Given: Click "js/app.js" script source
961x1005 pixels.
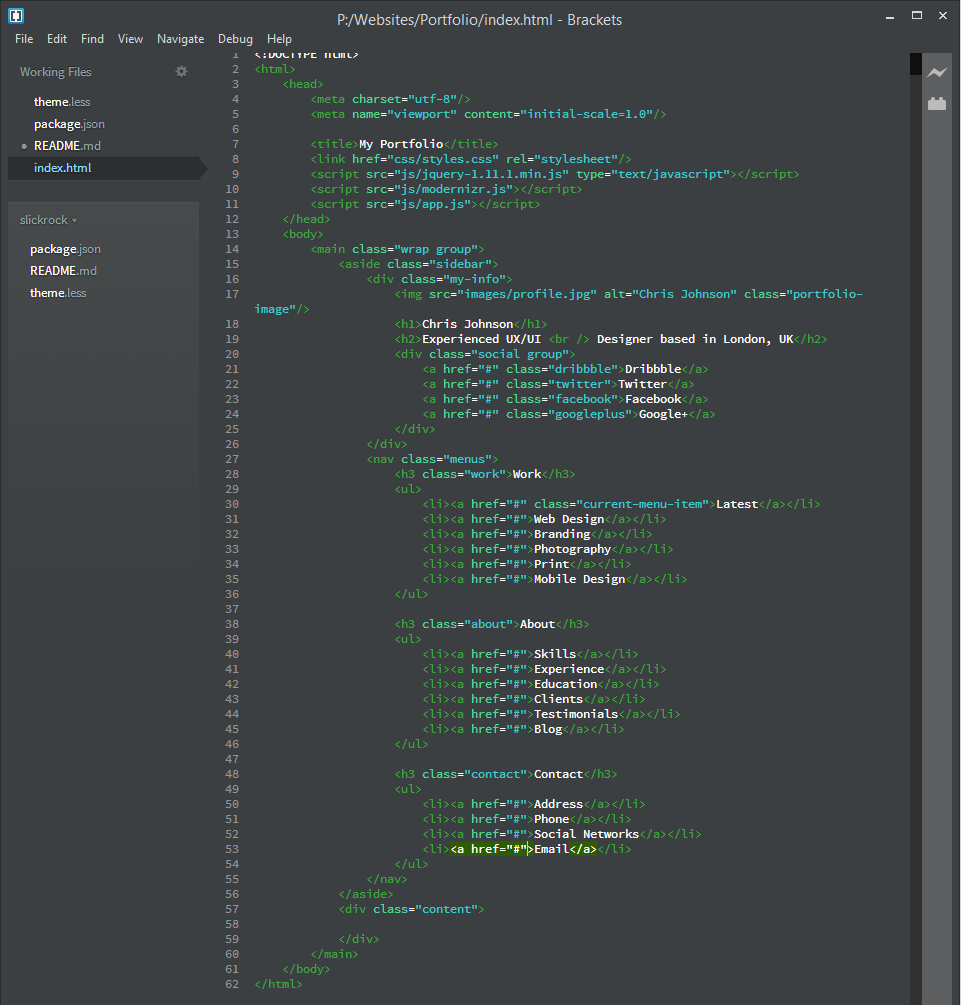Looking at the screenshot, I should click(x=432, y=204).
